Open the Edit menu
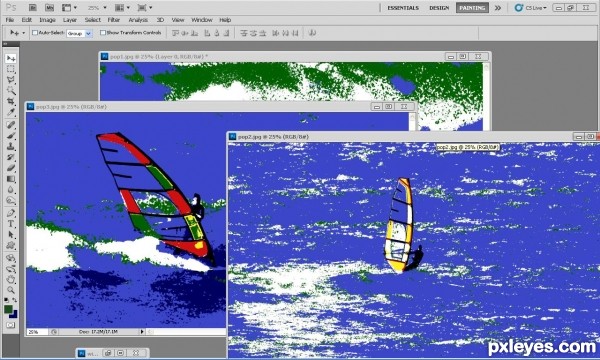The image size is (600, 360). [x=26, y=20]
